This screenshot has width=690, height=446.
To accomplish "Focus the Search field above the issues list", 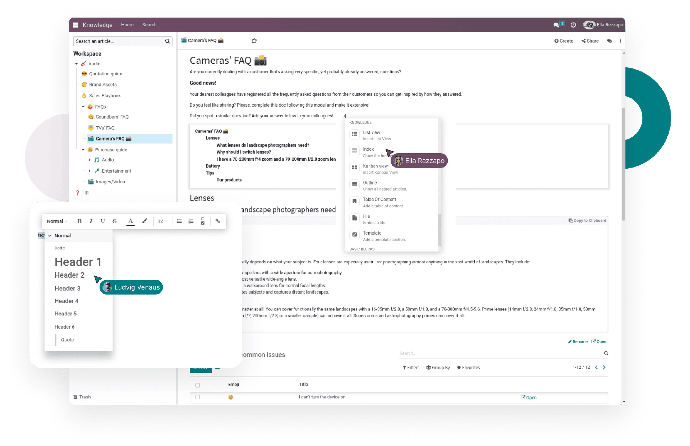I will point(501,353).
